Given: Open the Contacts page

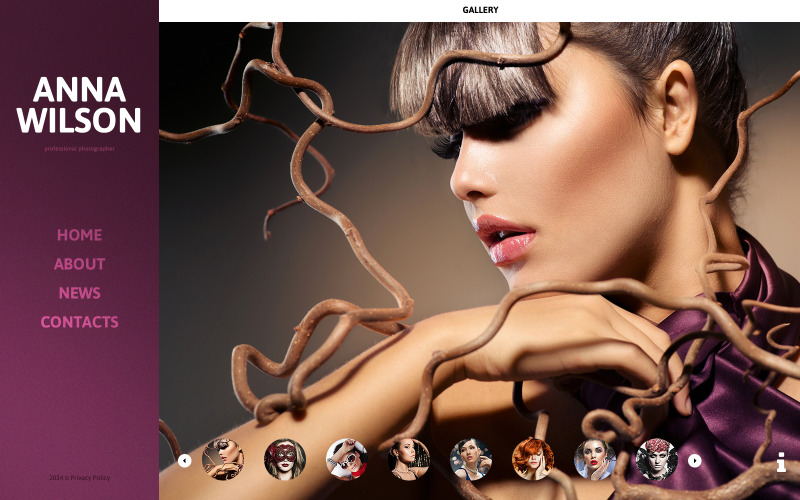Looking at the screenshot, I should pos(79,322).
